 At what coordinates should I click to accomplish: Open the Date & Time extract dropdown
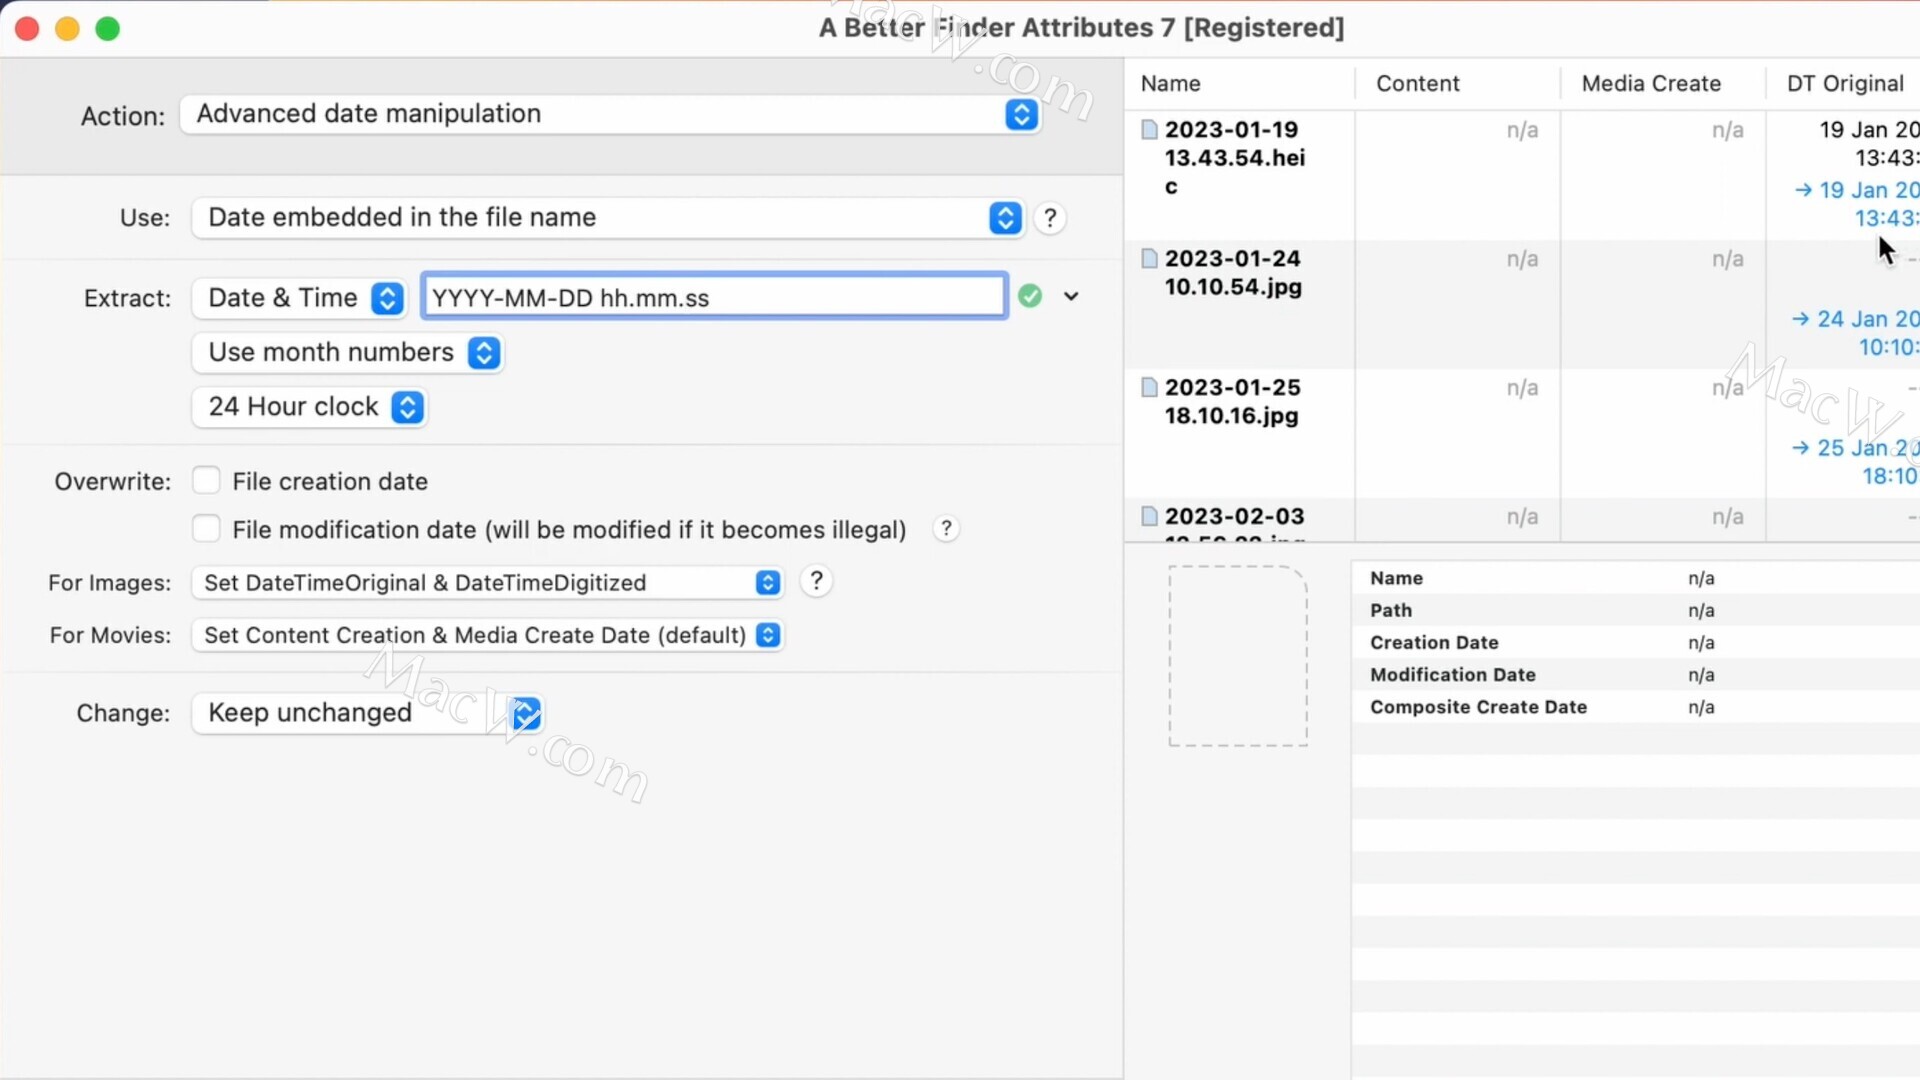click(299, 298)
